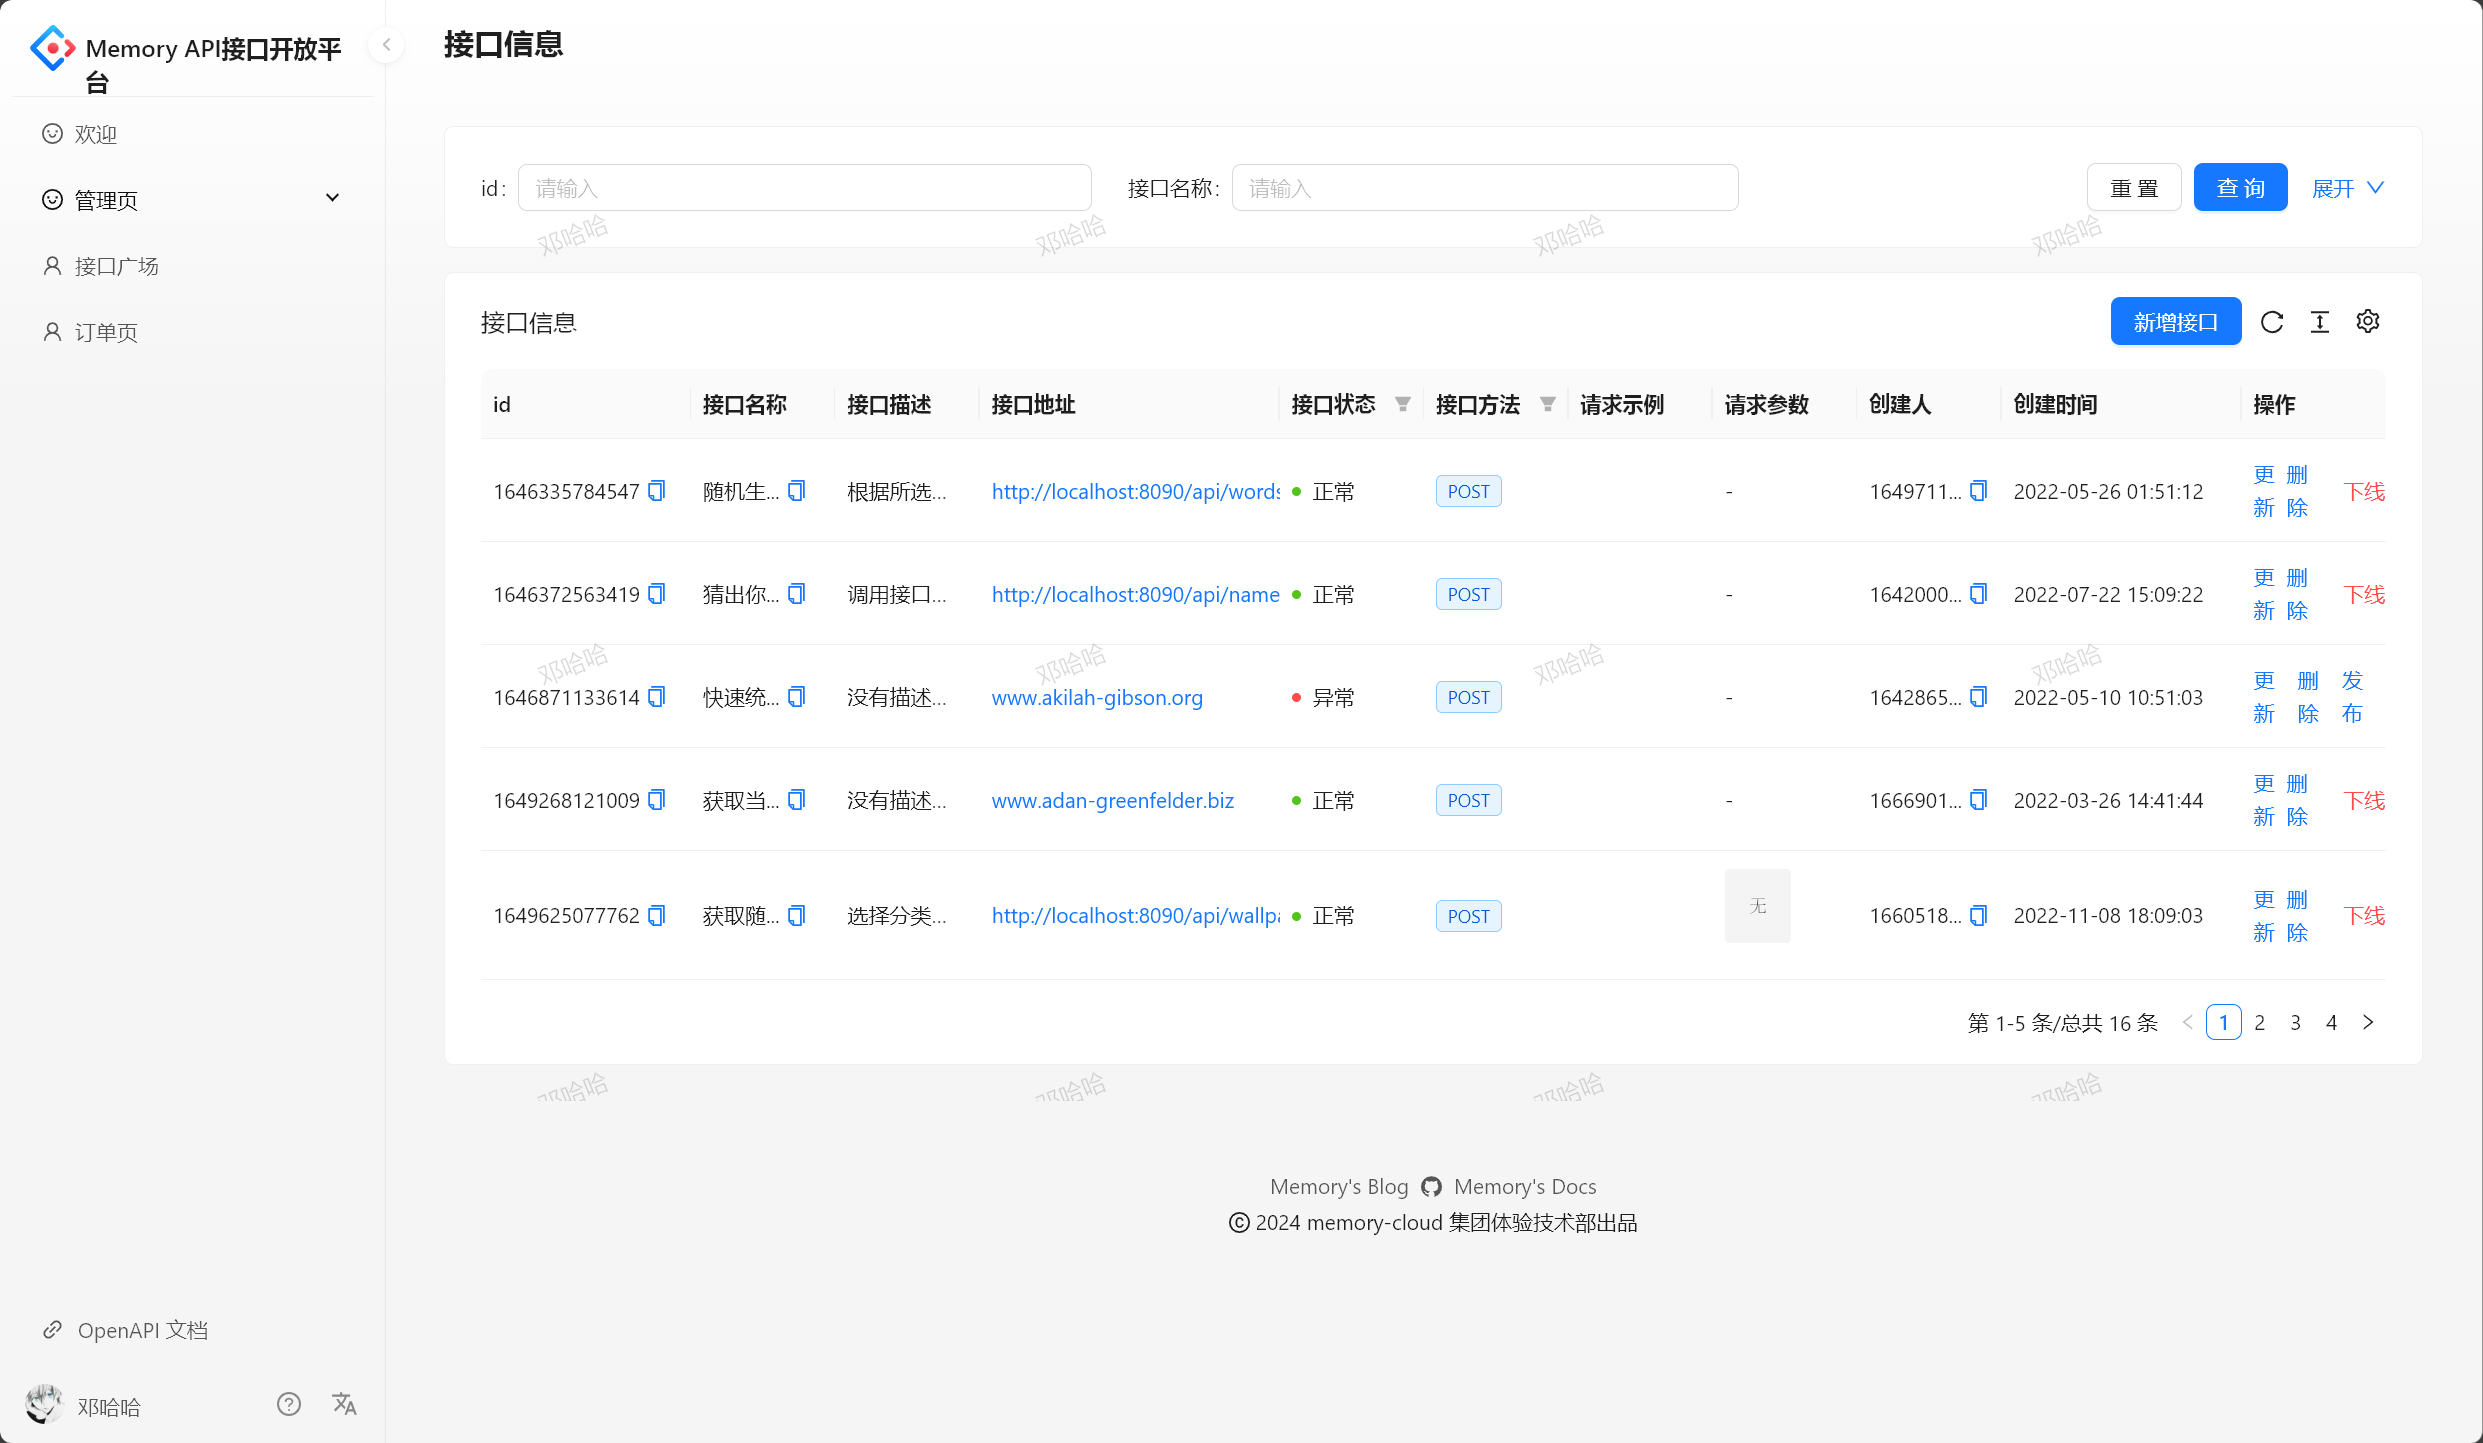Filter by 接口方法 column
The width and height of the screenshot is (2483, 1443).
1548,404
